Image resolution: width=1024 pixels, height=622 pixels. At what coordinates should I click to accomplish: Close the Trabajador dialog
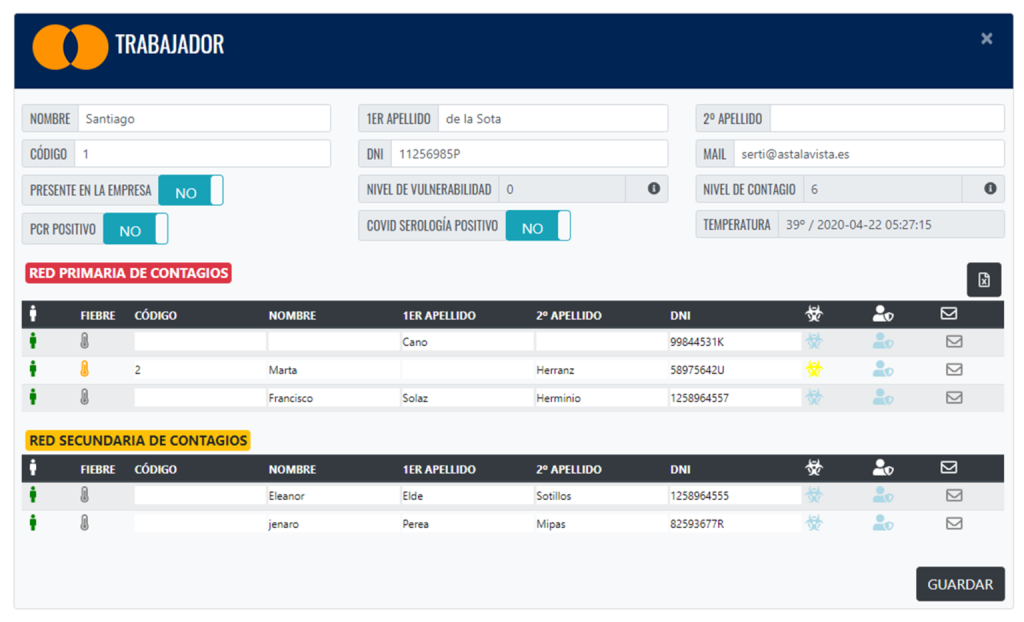[x=986, y=39]
